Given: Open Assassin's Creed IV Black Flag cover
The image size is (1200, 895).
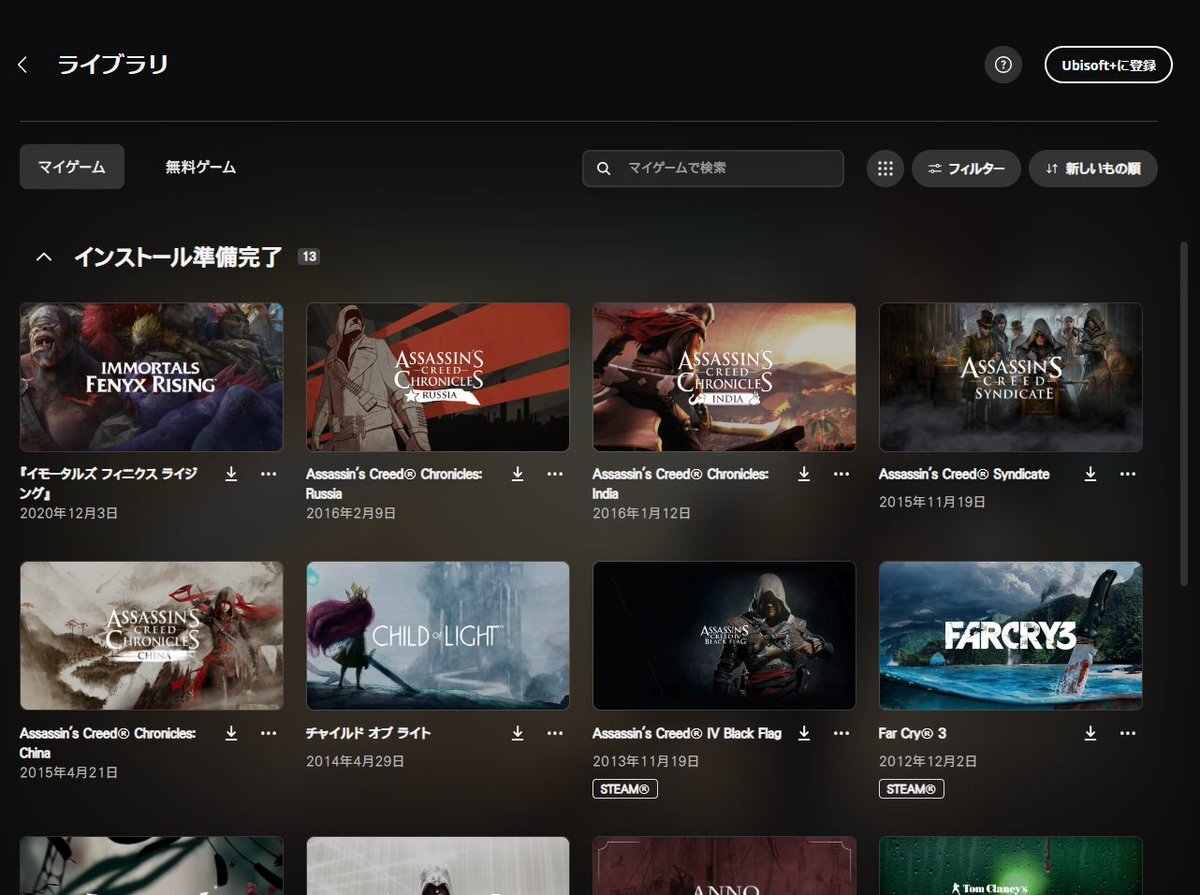Looking at the screenshot, I should 724,635.
